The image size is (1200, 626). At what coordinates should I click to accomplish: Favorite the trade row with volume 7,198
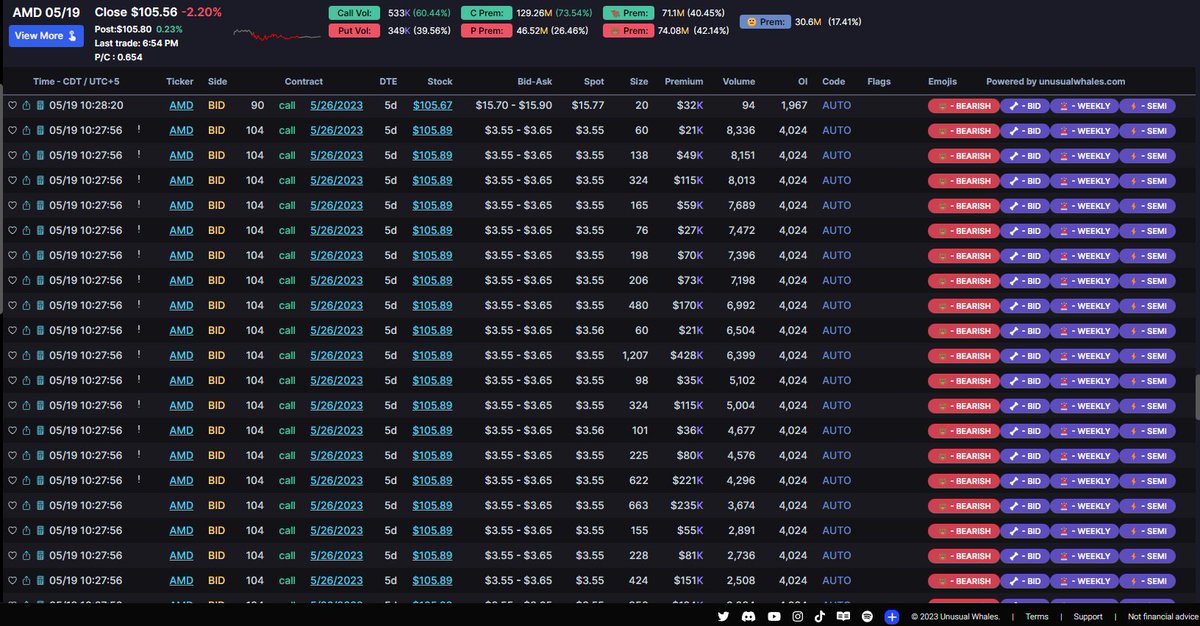tap(13, 280)
